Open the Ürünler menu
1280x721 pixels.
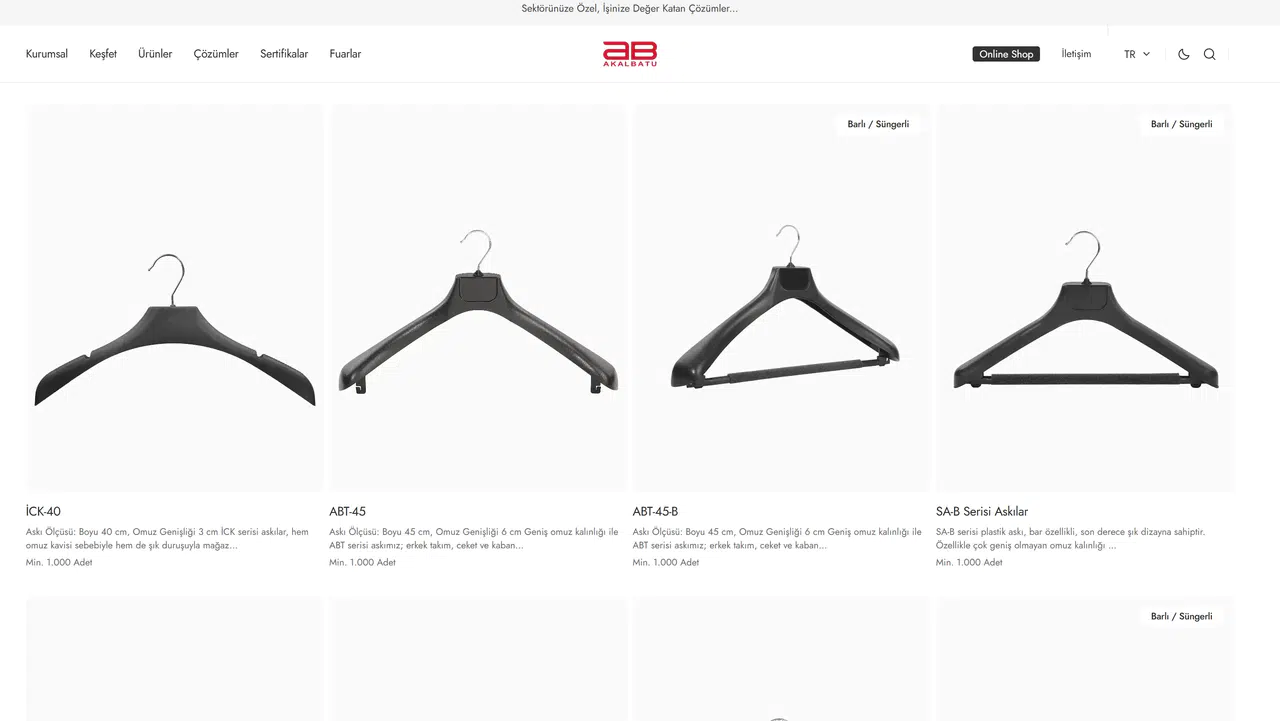(155, 54)
